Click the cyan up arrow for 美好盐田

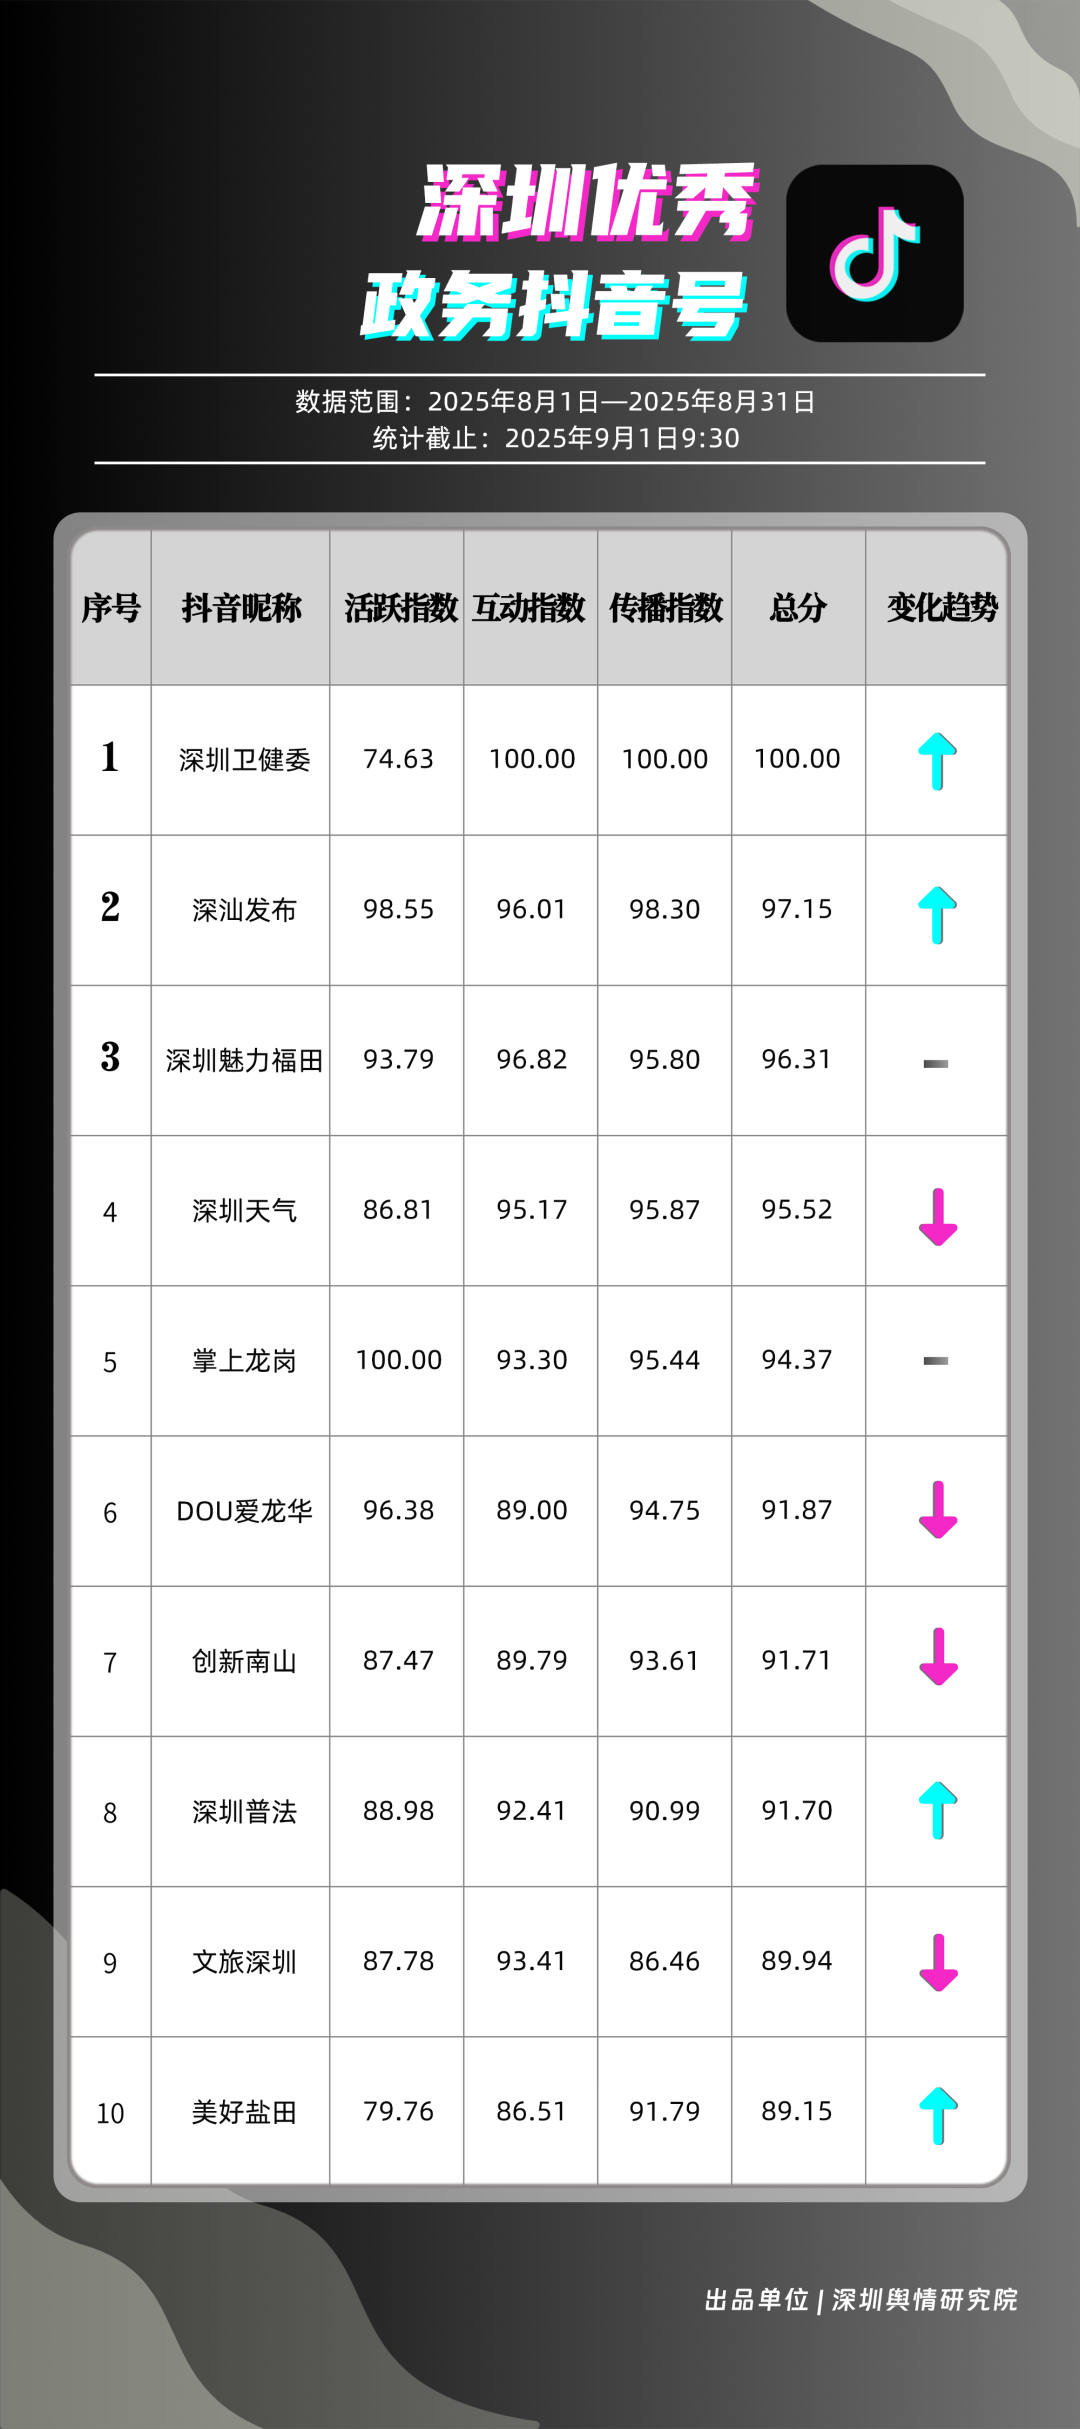point(938,2115)
